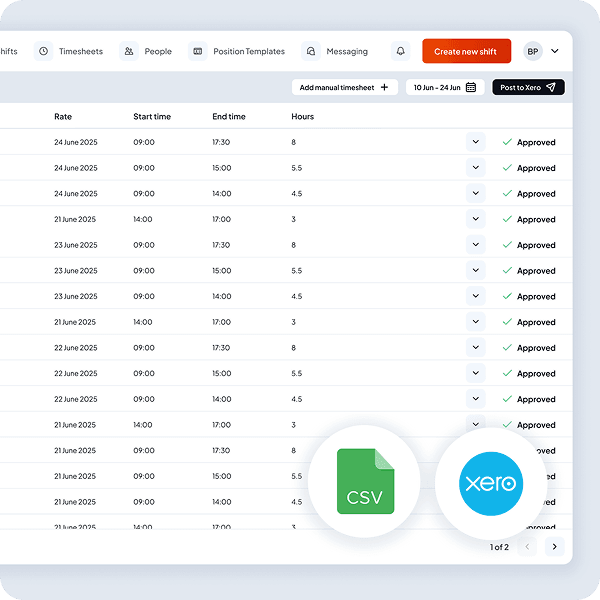Image resolution: width=600 pixels, height=600 pixels.
Task: Click the 8 hours value for 22 June
Action: [293, 348]
